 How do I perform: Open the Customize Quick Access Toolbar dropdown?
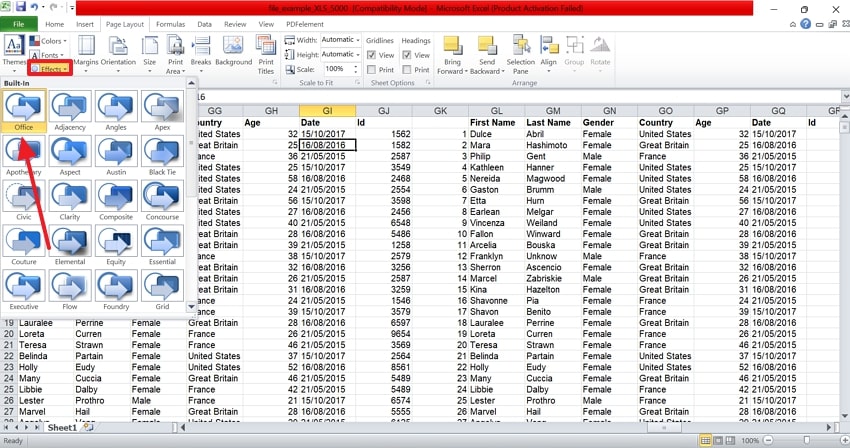point(72,8)
